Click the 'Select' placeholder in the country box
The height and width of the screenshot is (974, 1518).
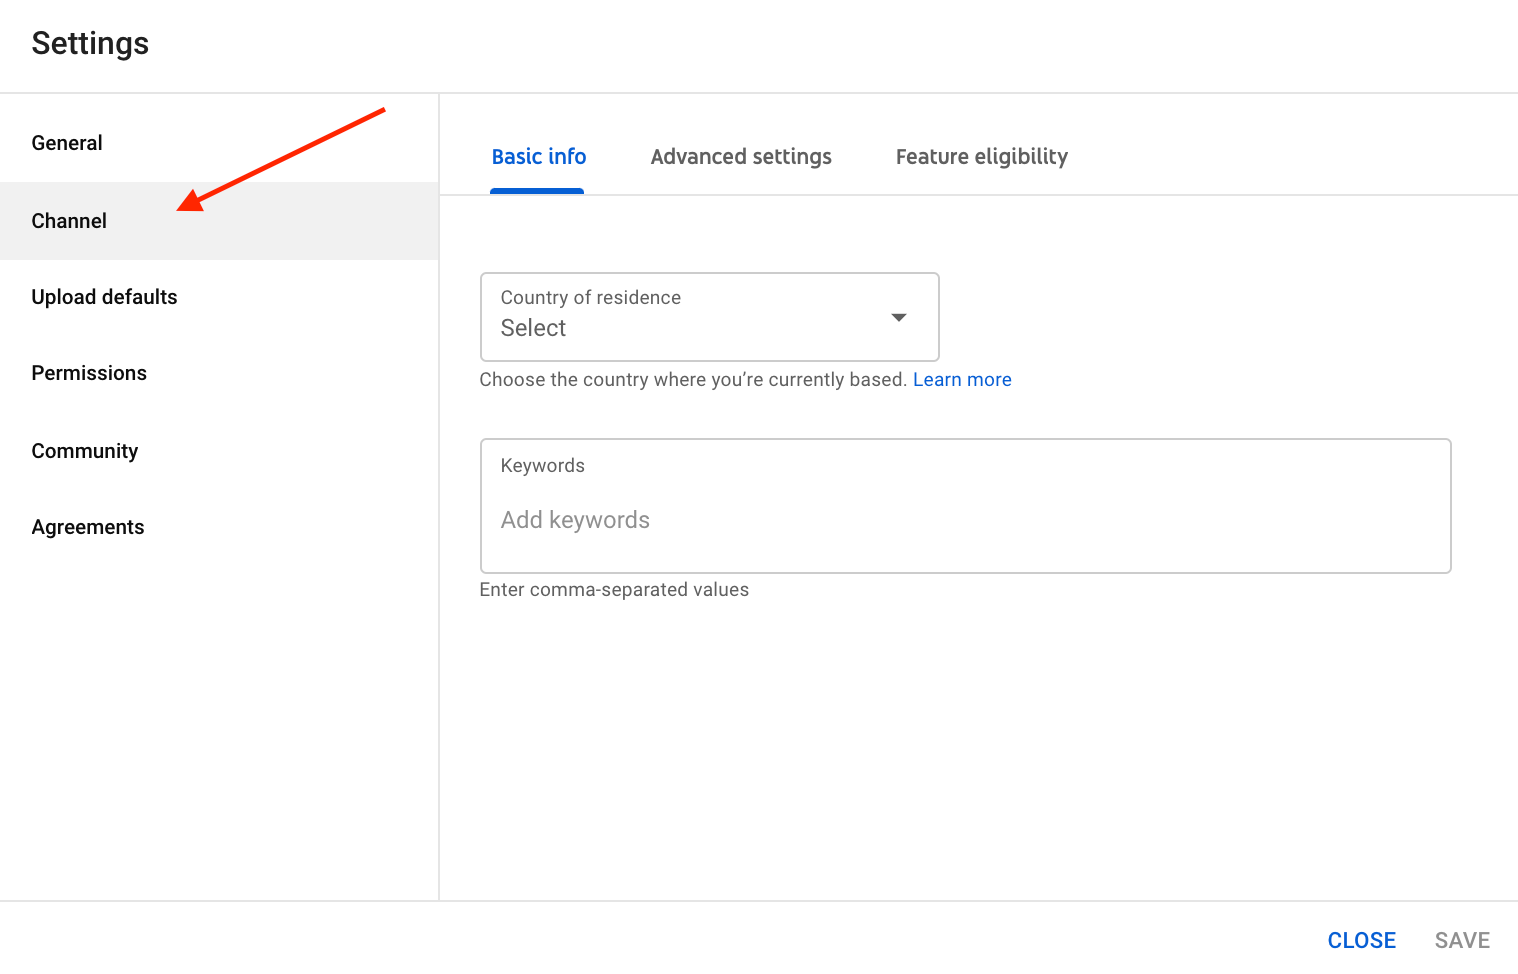533,329
